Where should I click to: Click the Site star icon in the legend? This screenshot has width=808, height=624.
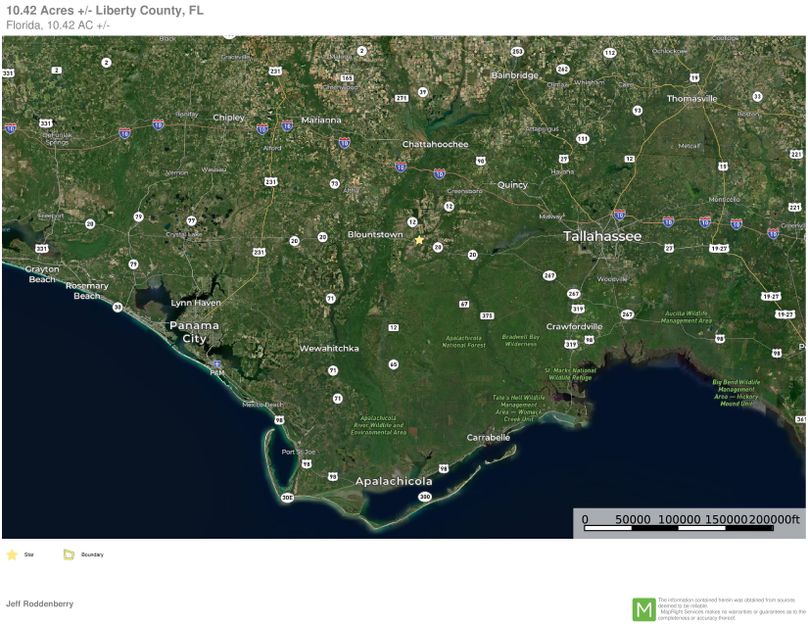(14, 552)
